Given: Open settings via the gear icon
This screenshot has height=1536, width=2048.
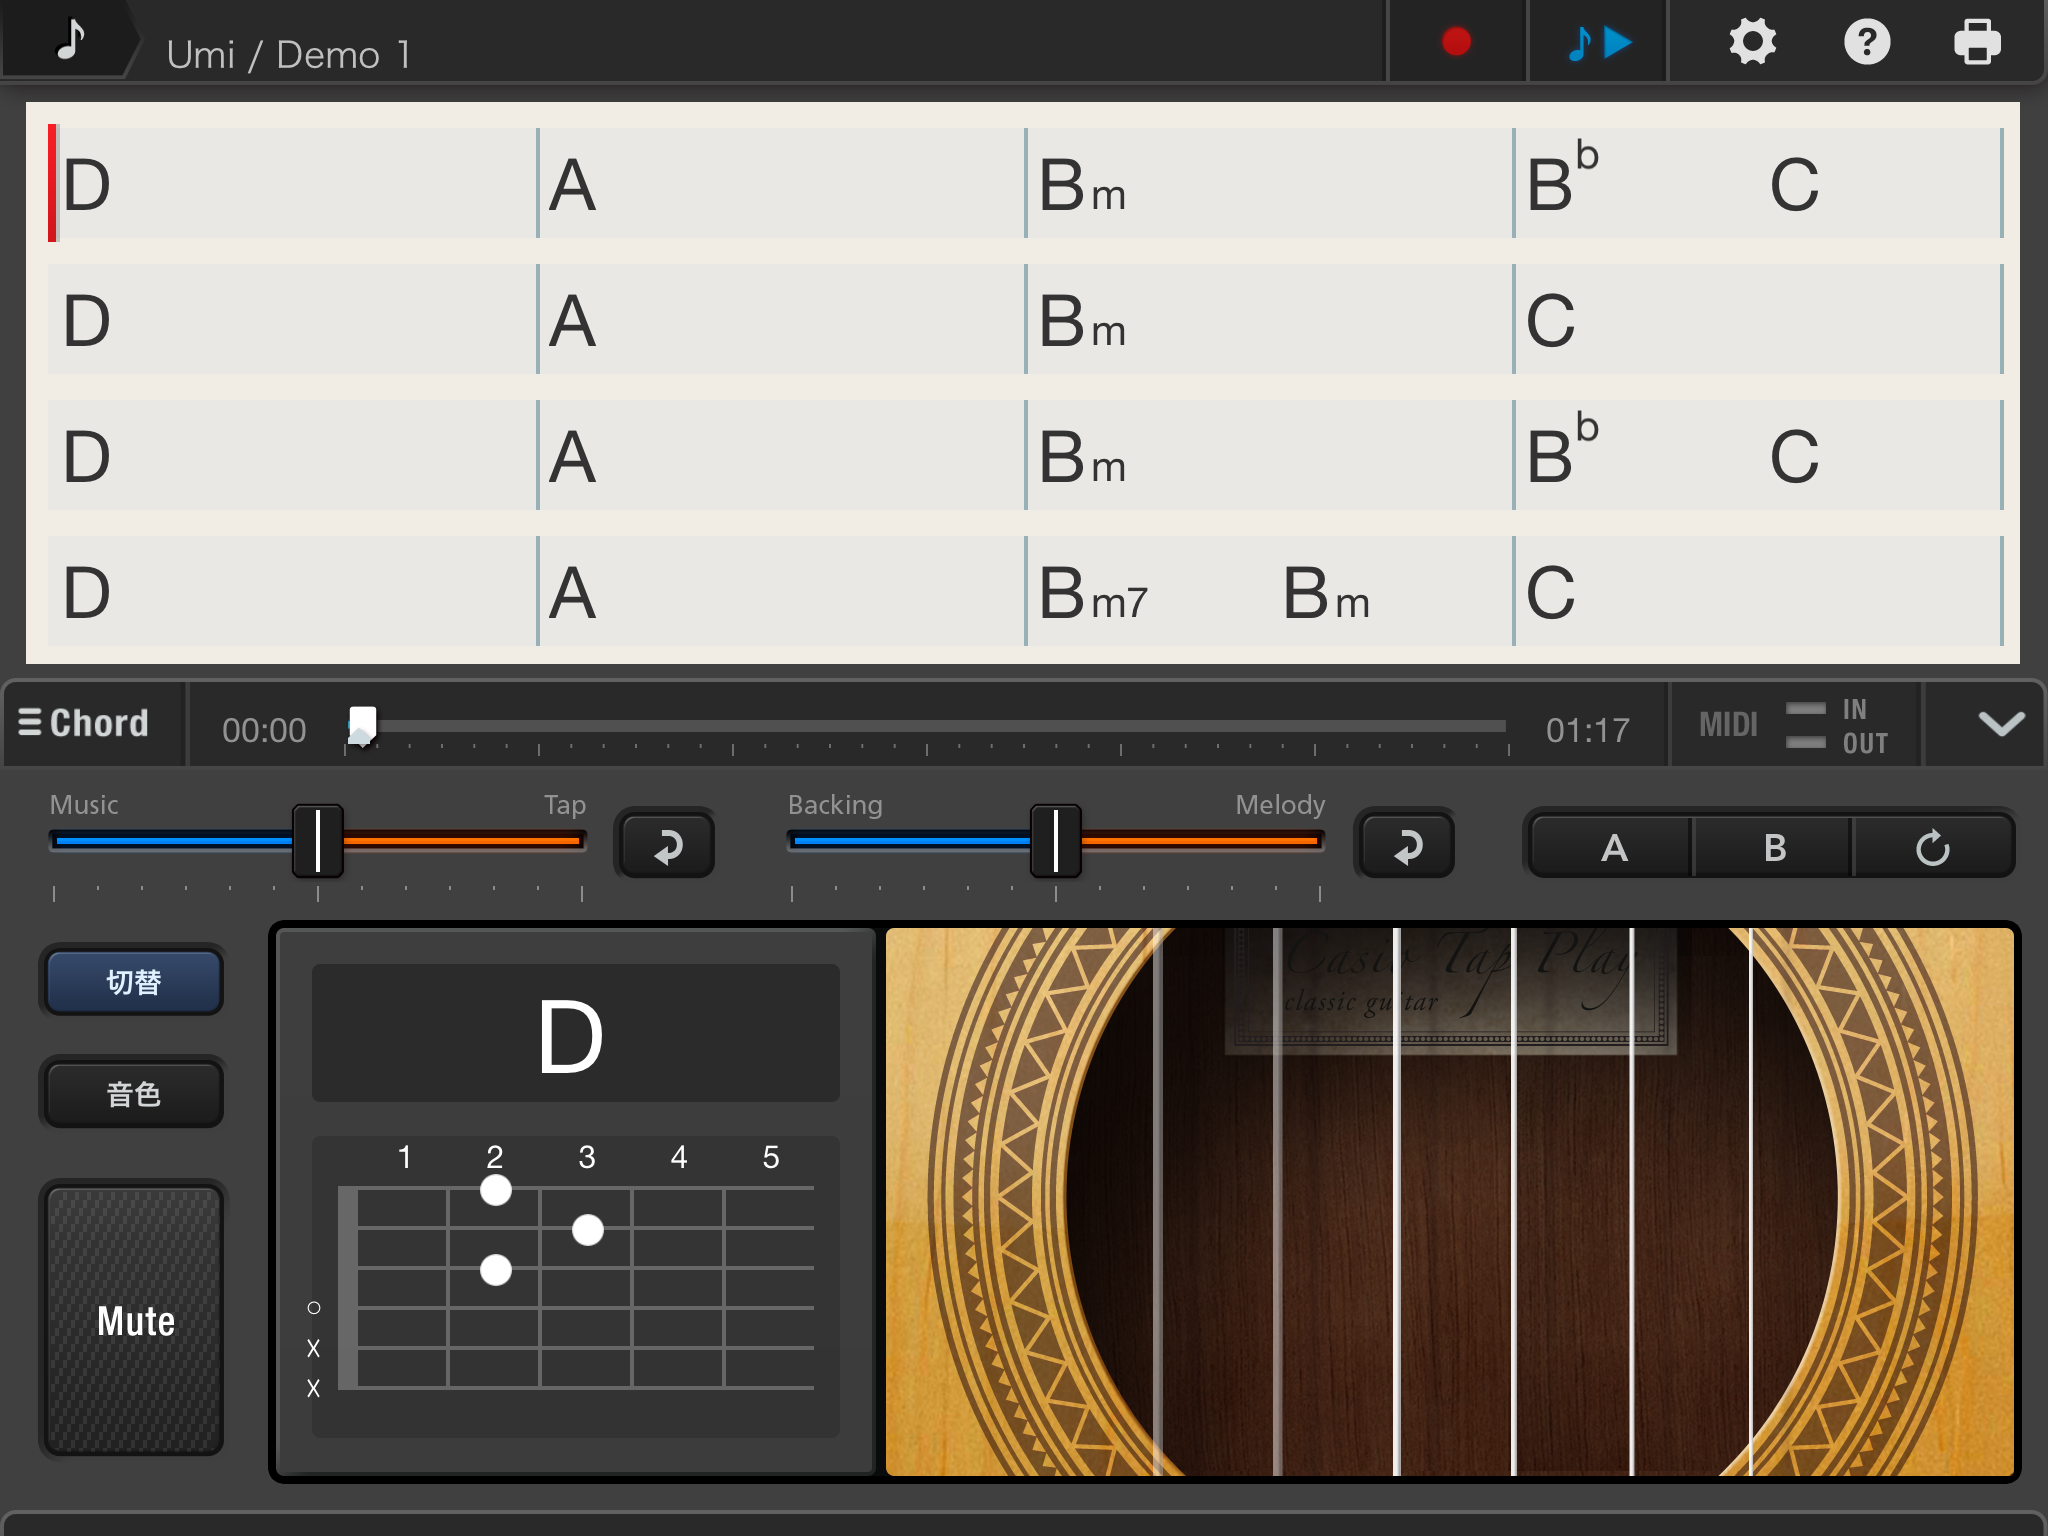Looking at the screenshot, I should (x=1752, y=42).
